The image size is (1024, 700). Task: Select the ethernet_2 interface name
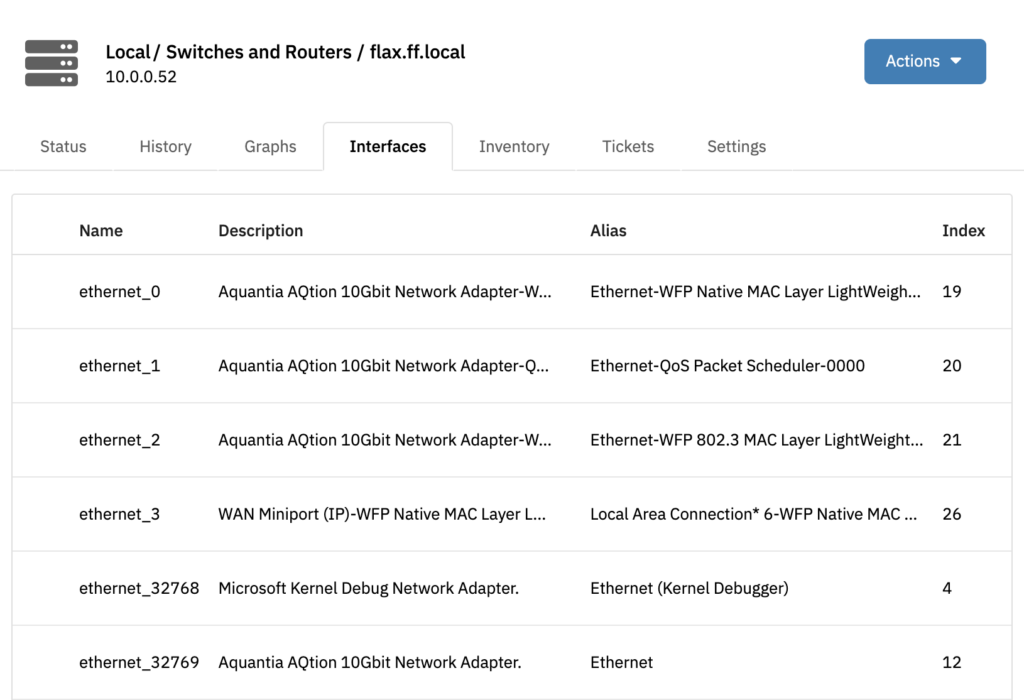[120, 440]
